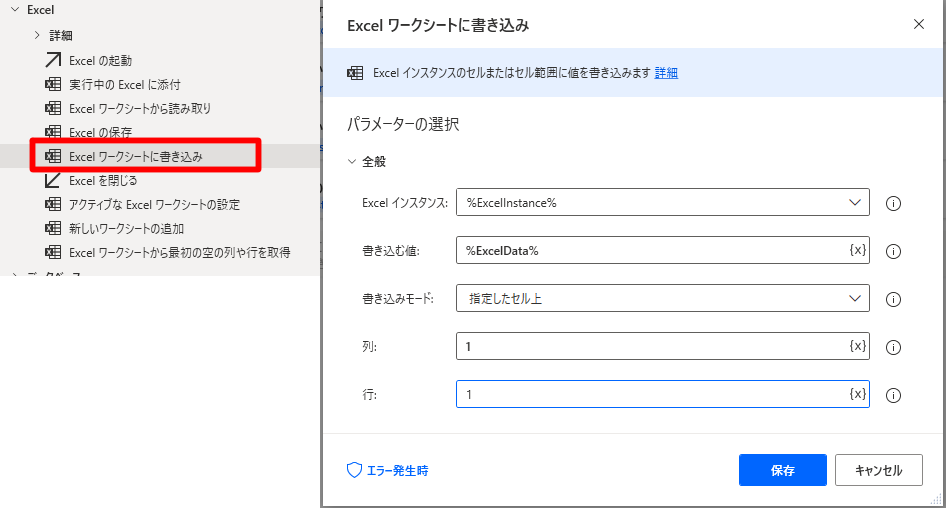Click the Excel の起動 arrow icon
Viewport: 950px width, 508px height.
(53, 60)
